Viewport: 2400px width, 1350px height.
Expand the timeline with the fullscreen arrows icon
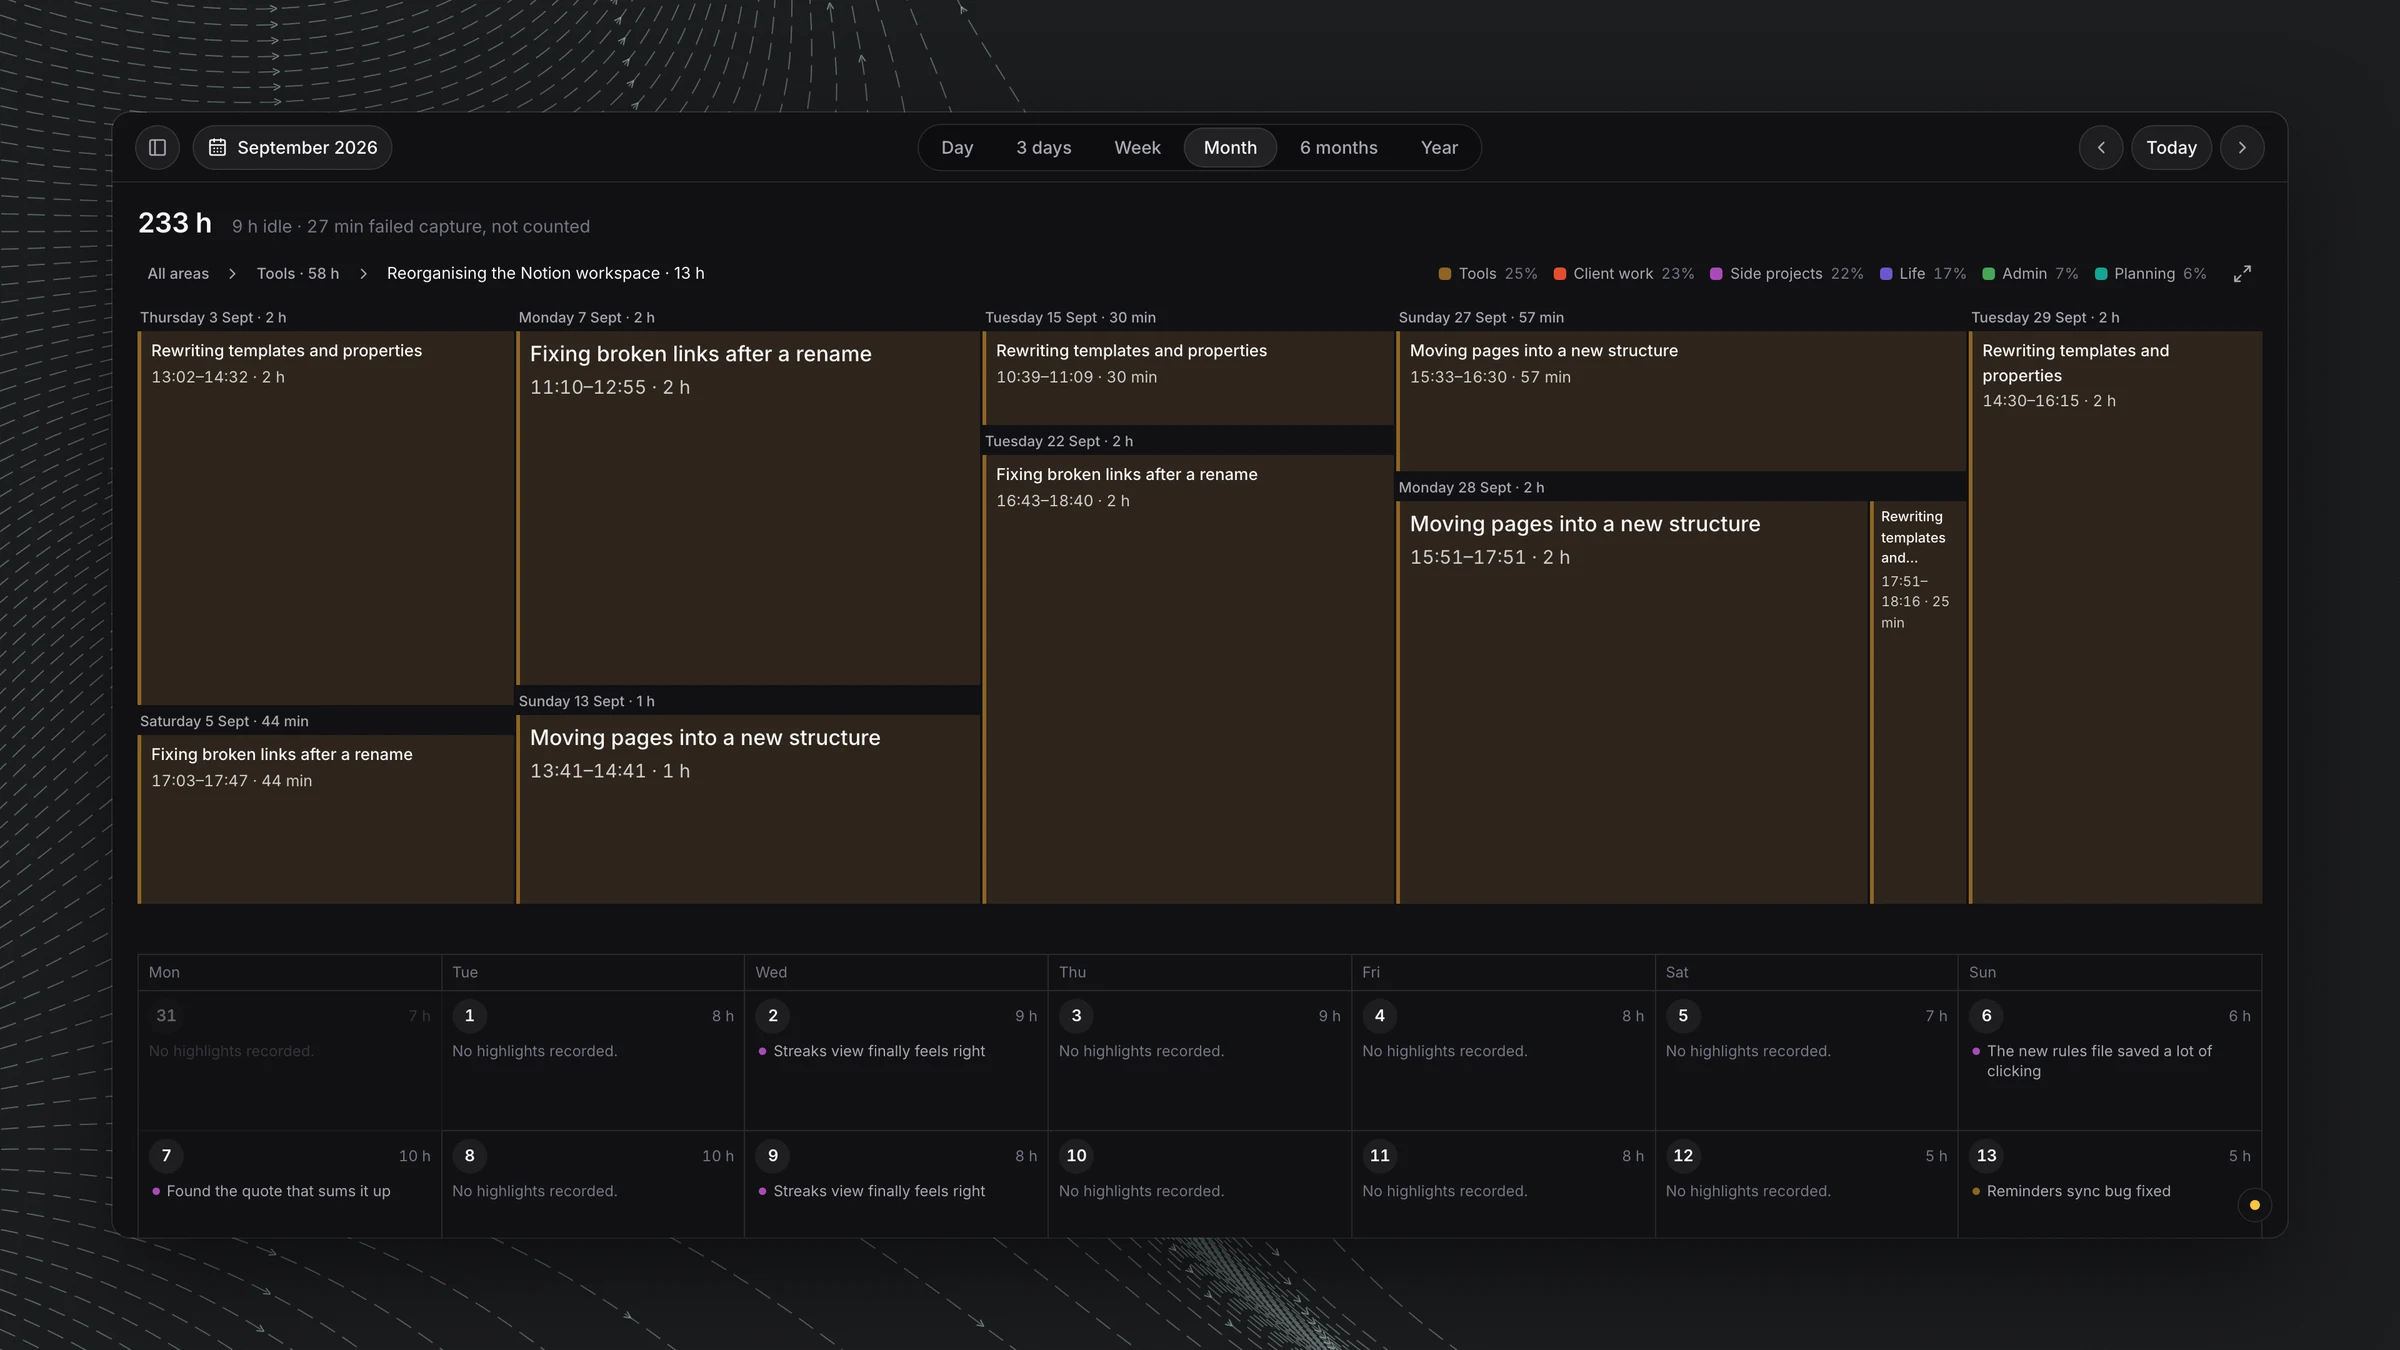pos(2242,274)
